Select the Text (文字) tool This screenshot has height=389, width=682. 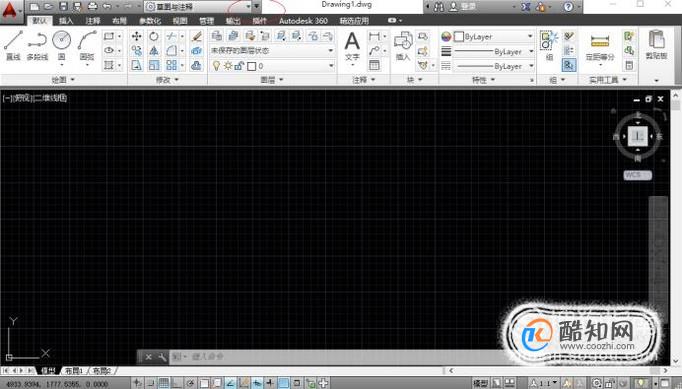click(352, 46)
